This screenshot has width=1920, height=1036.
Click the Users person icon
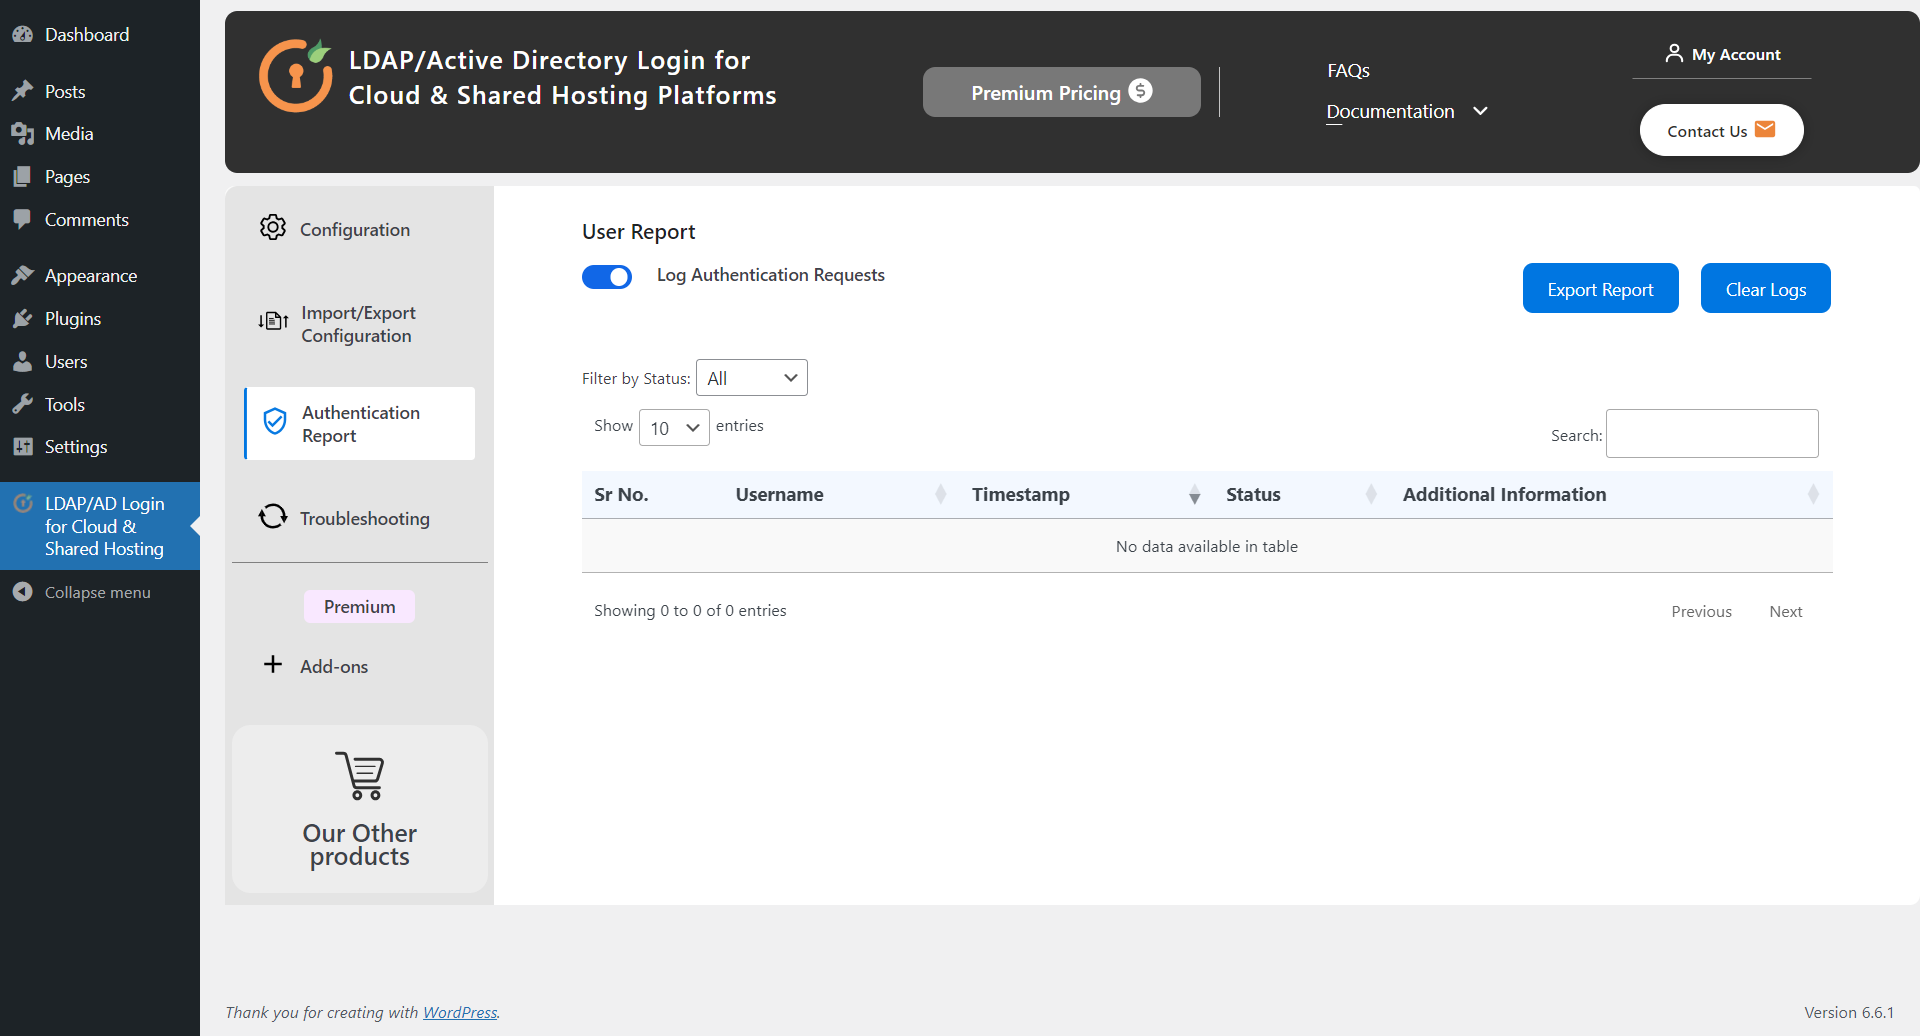tap(22, 362)
